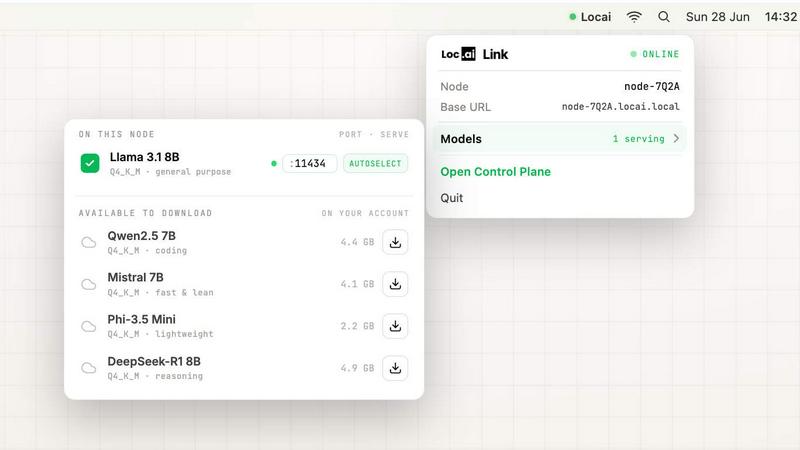Click 'Q4_K_M · fast & lean' subtitle
800x450 pixels.
[160, 292]
